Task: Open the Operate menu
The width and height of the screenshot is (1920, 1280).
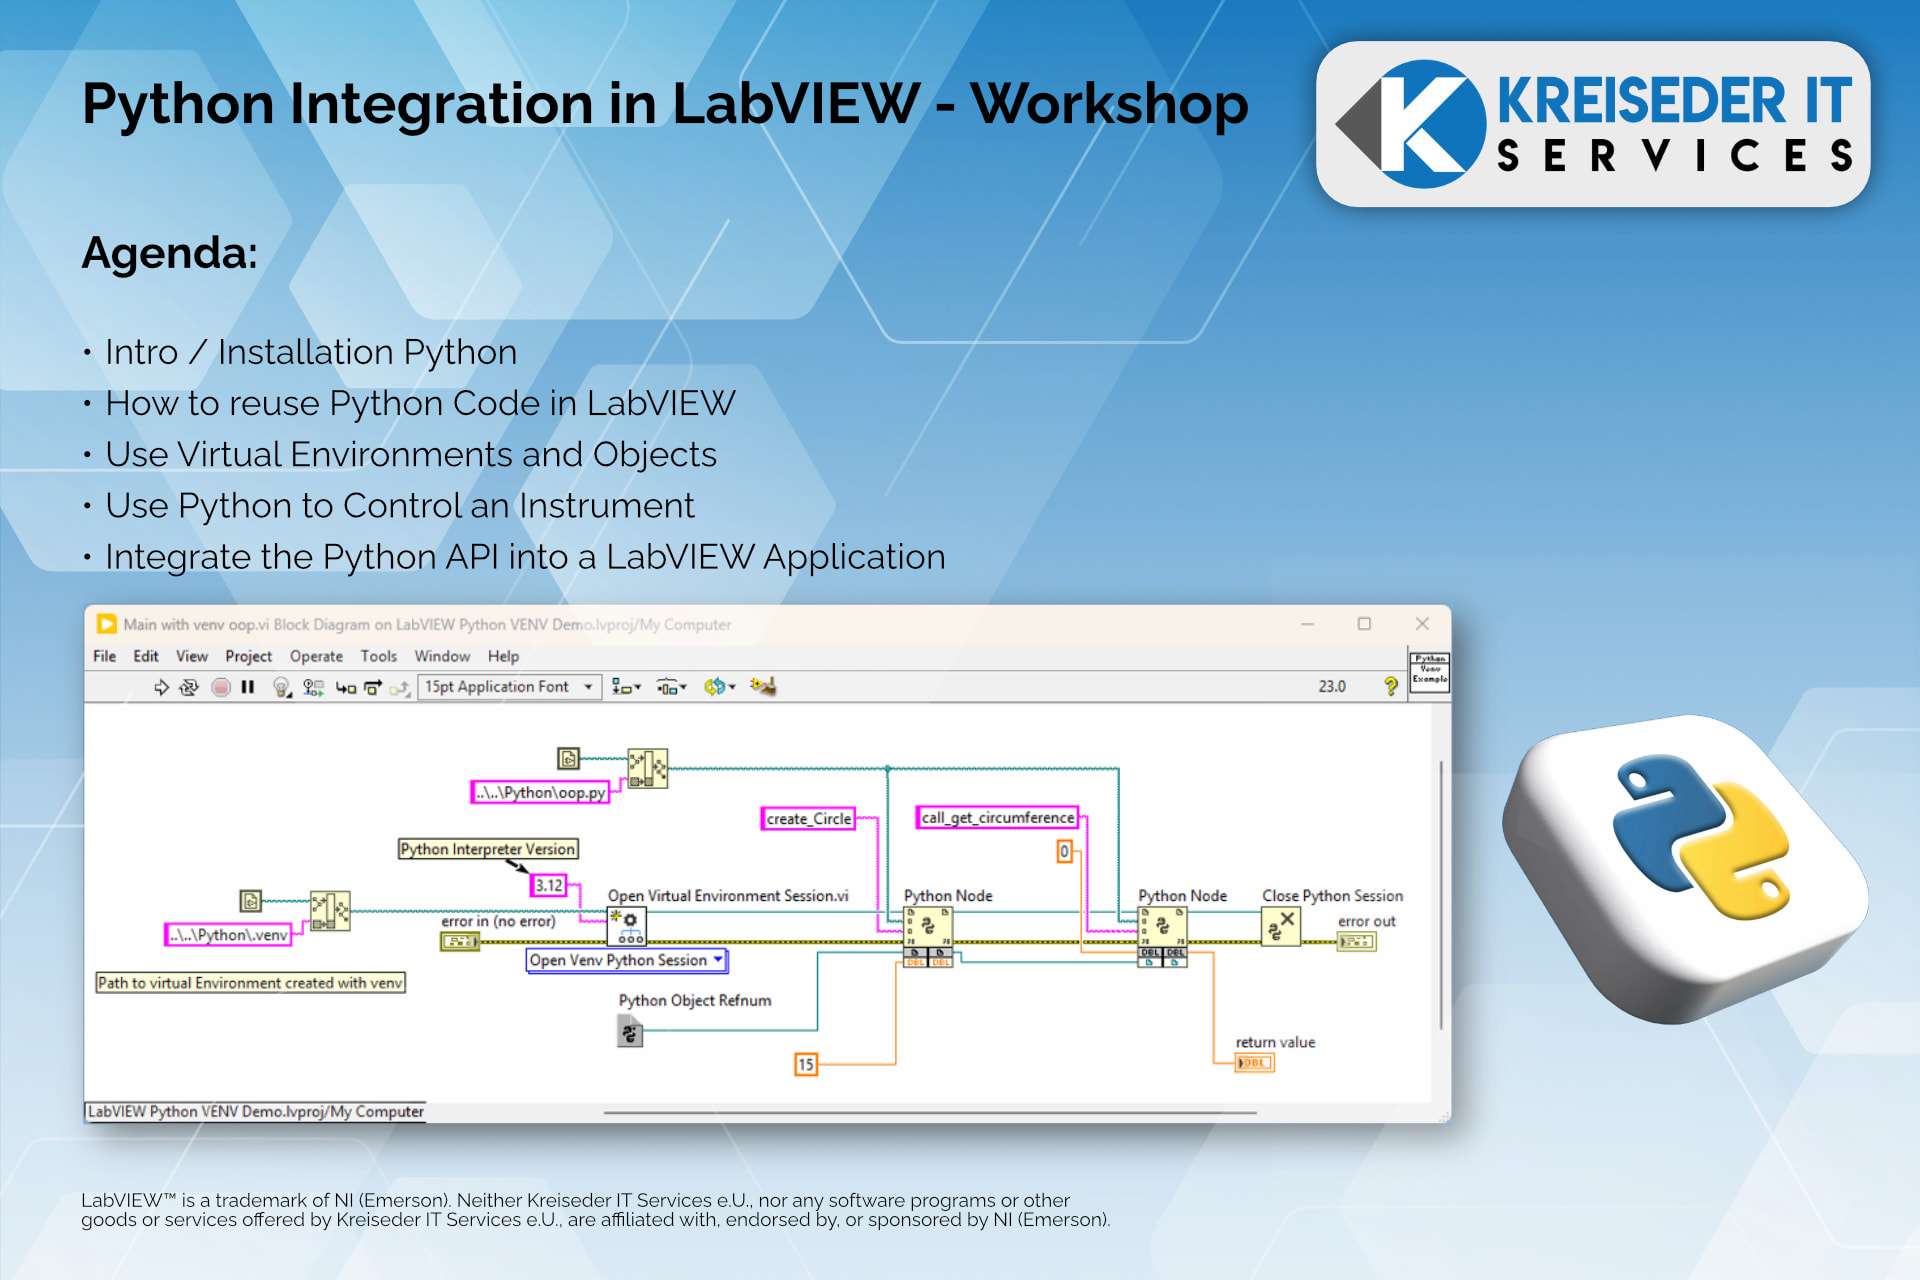Action: (316, 656)
